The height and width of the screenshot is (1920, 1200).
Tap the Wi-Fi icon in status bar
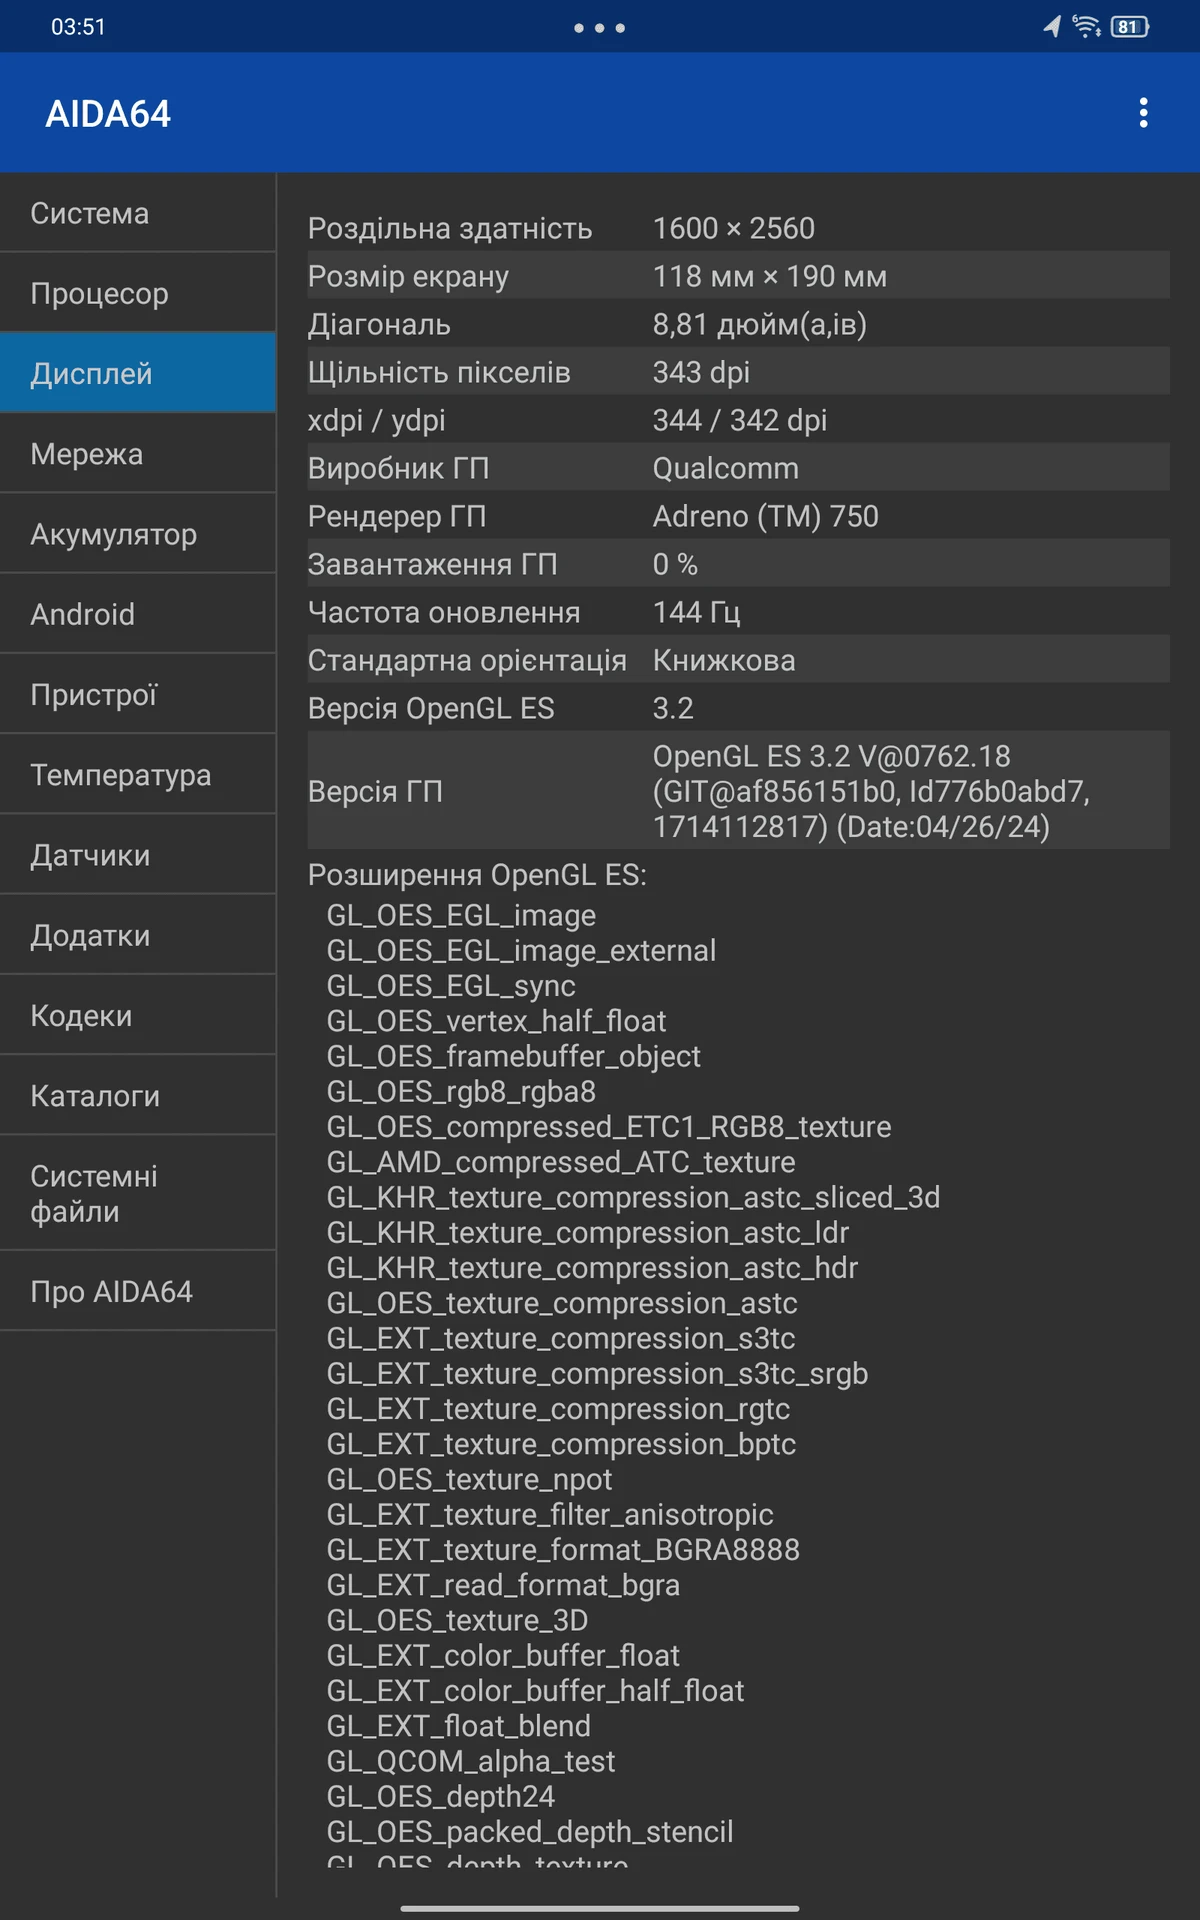click(x=1086, y=26)
